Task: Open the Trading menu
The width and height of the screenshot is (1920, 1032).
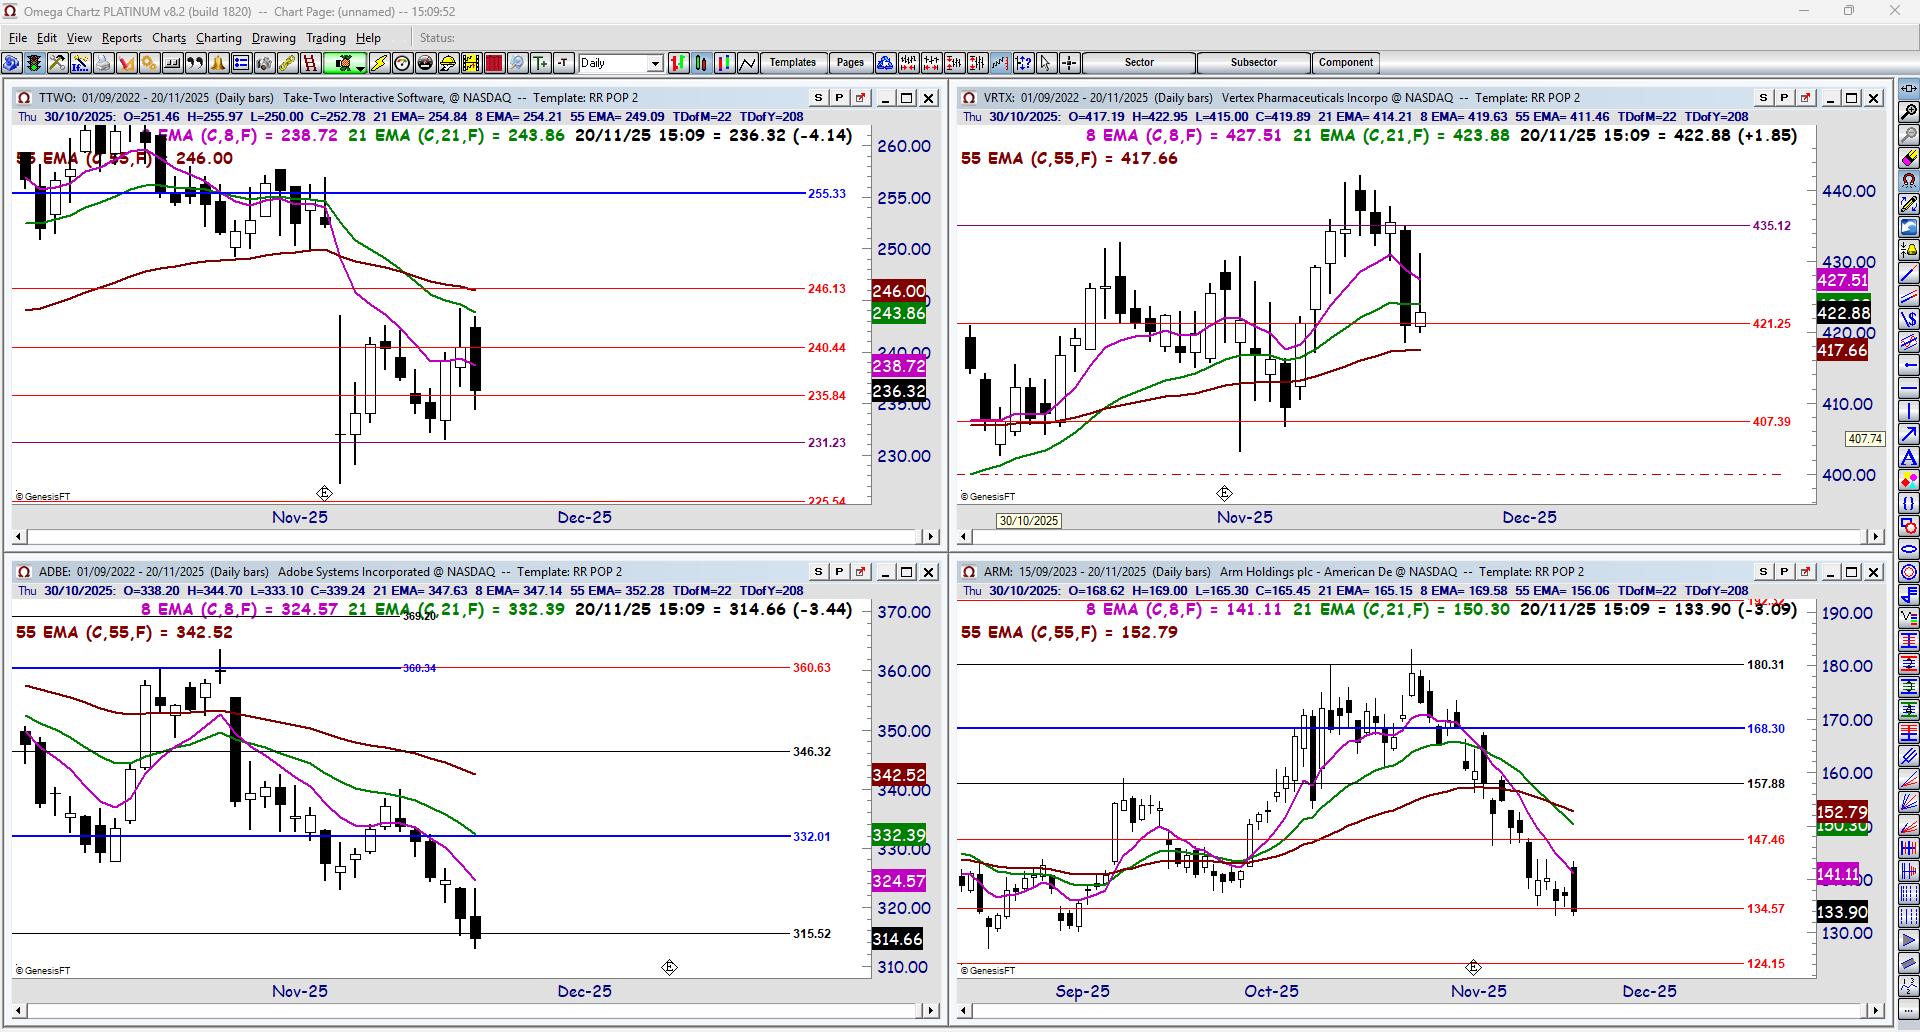Action: tap(326, 37)
